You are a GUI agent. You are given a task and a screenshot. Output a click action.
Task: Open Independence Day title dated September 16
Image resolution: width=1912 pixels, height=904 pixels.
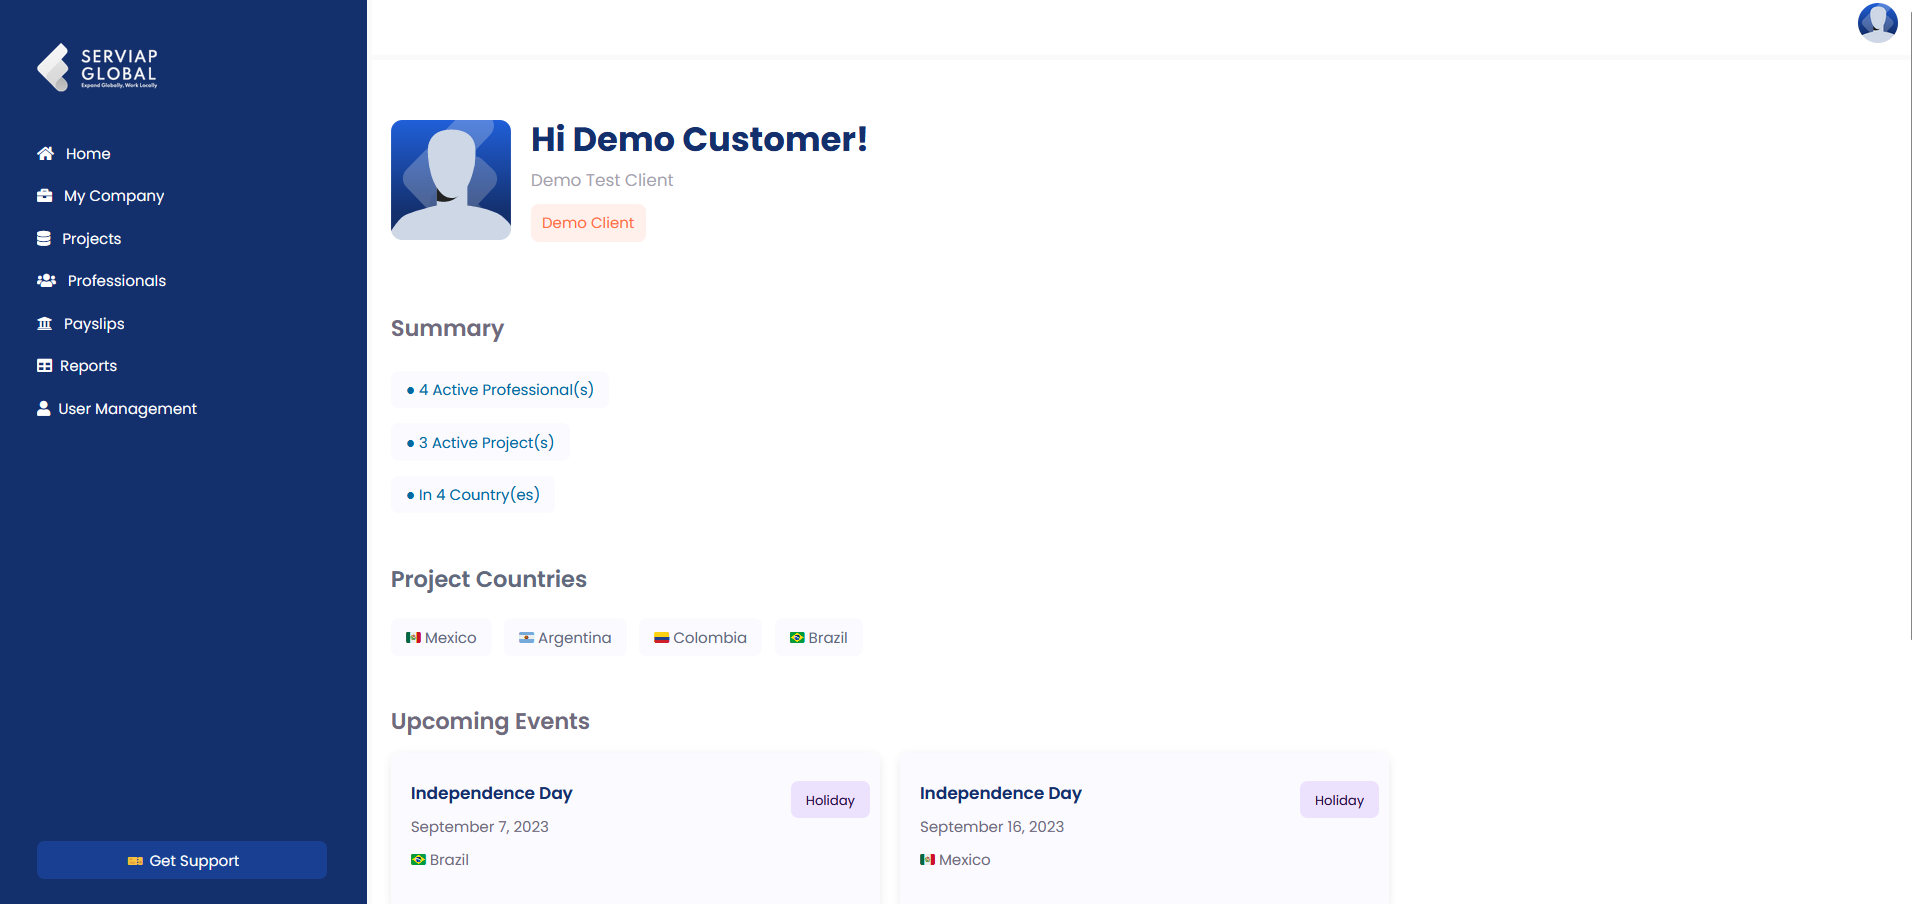click(1000, 793)
